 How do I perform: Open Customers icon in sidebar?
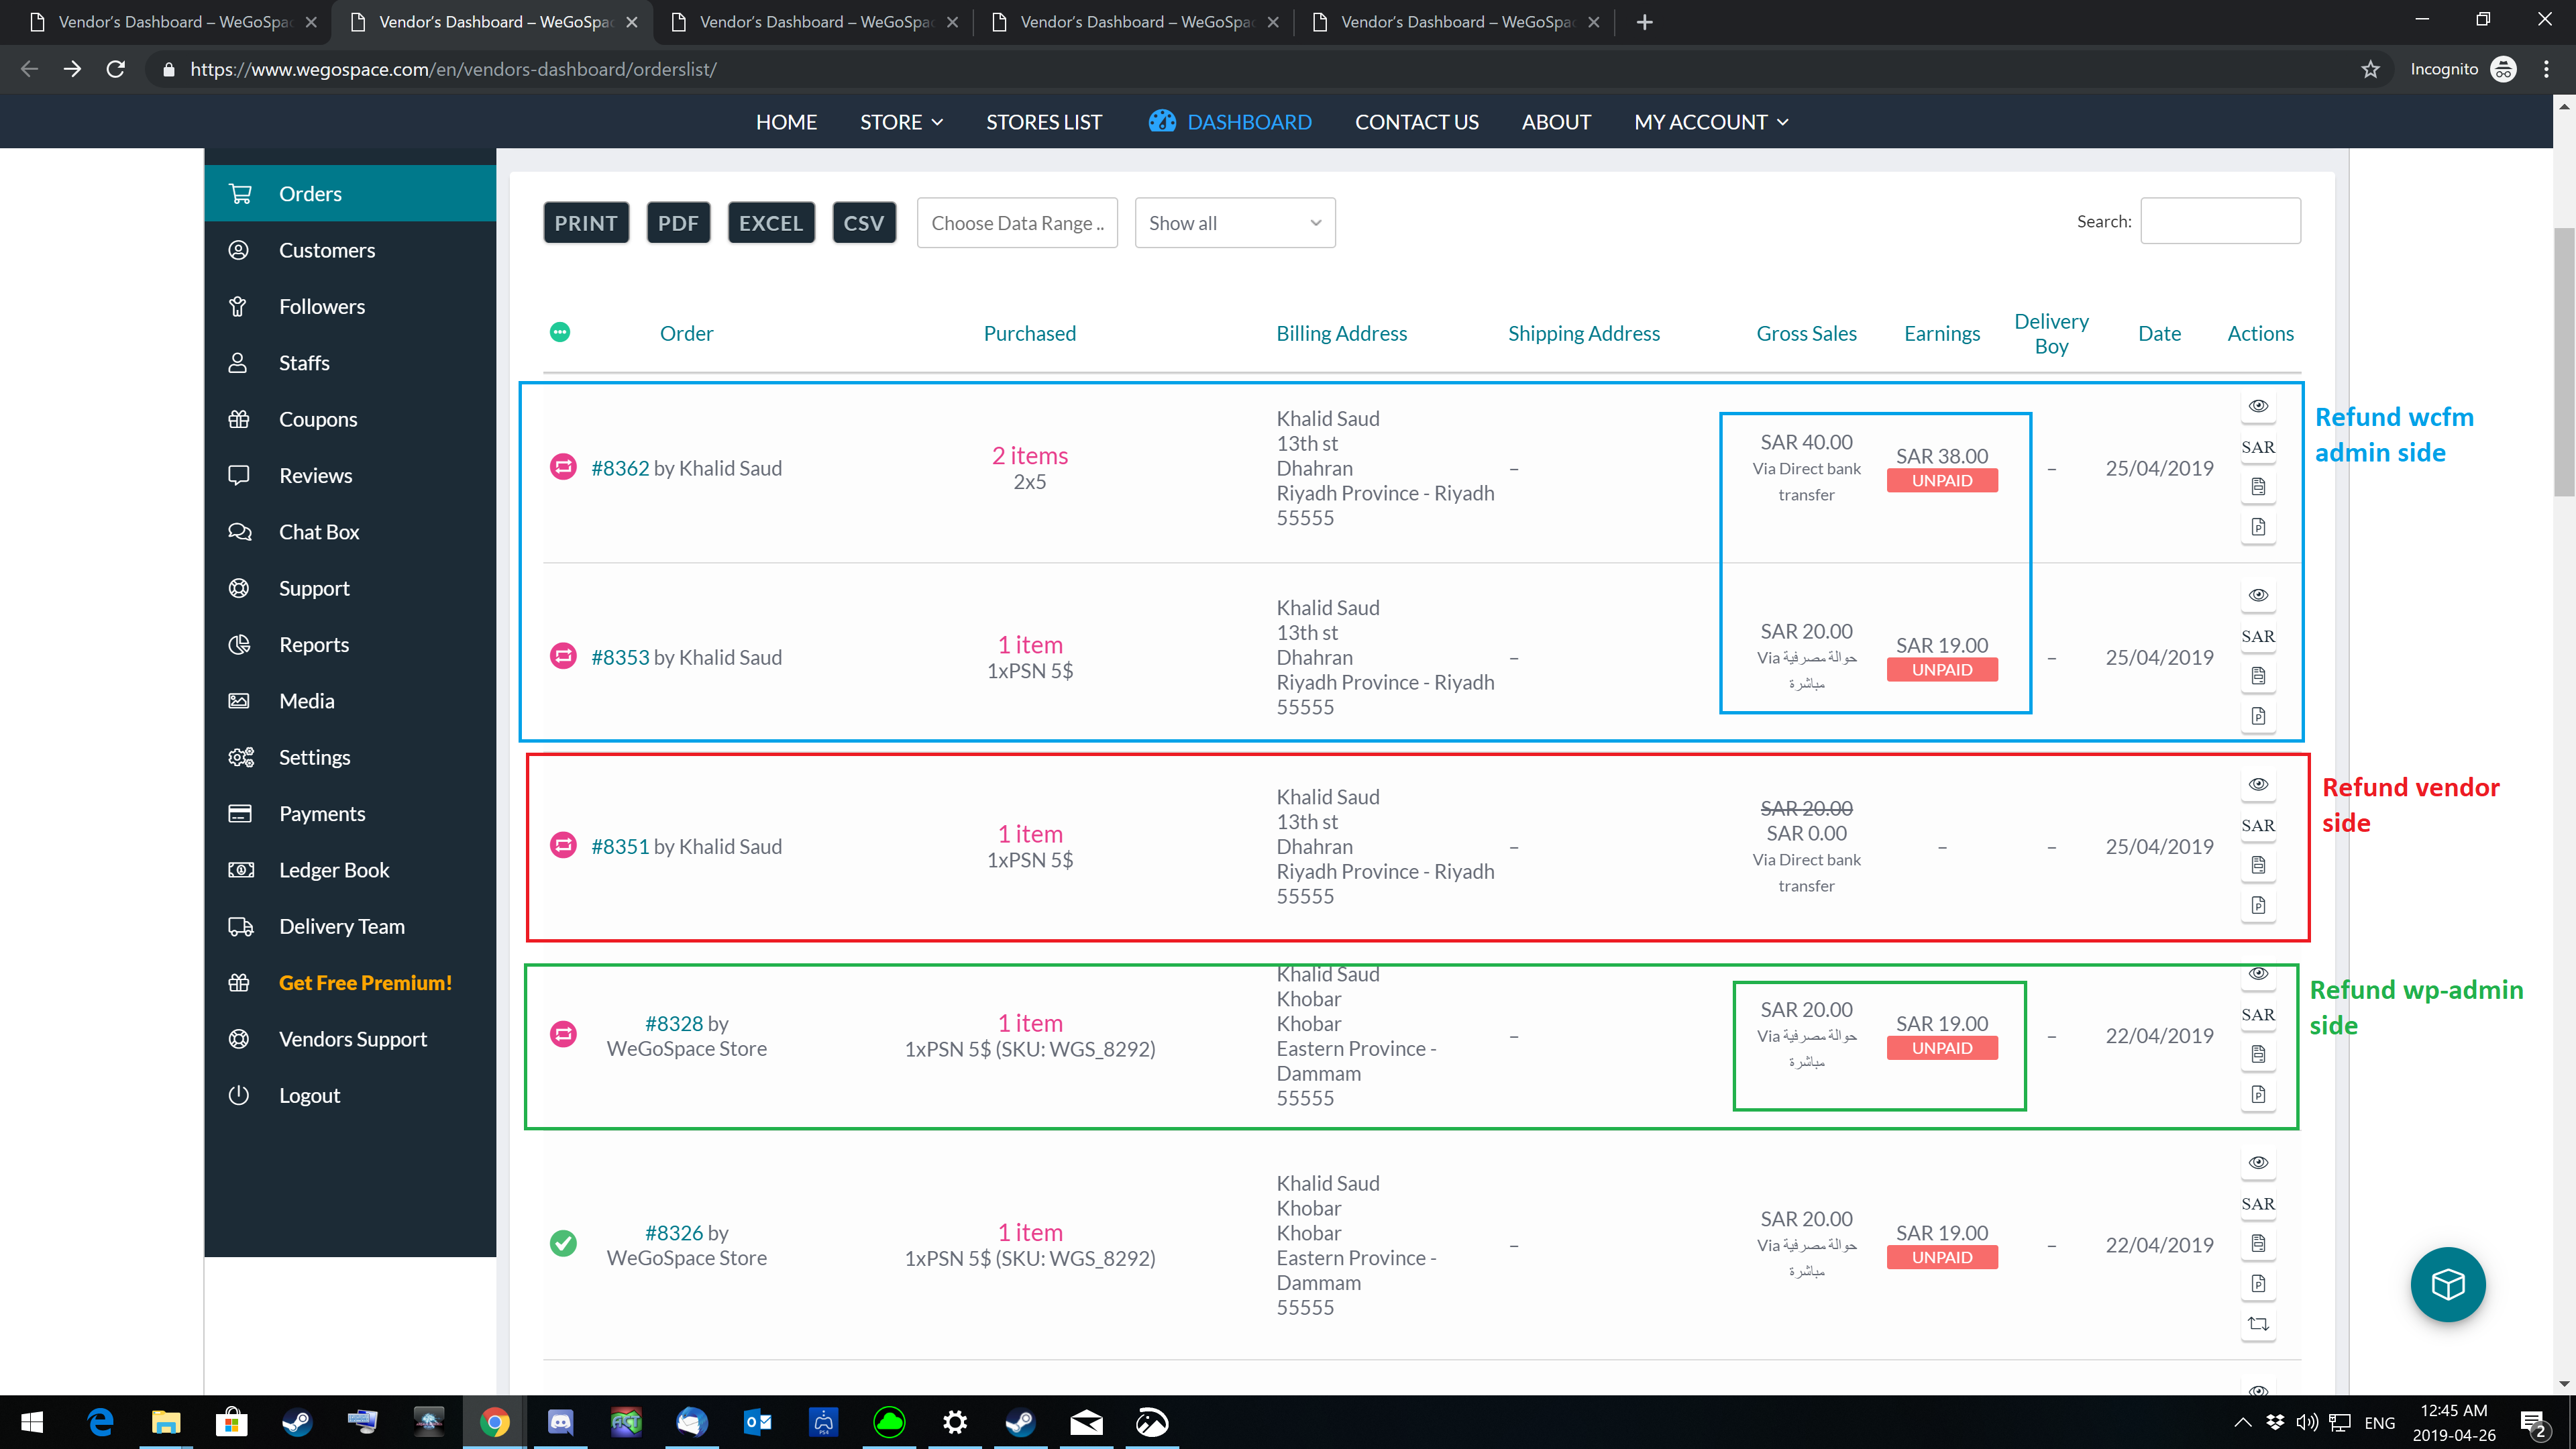(238, 250)
